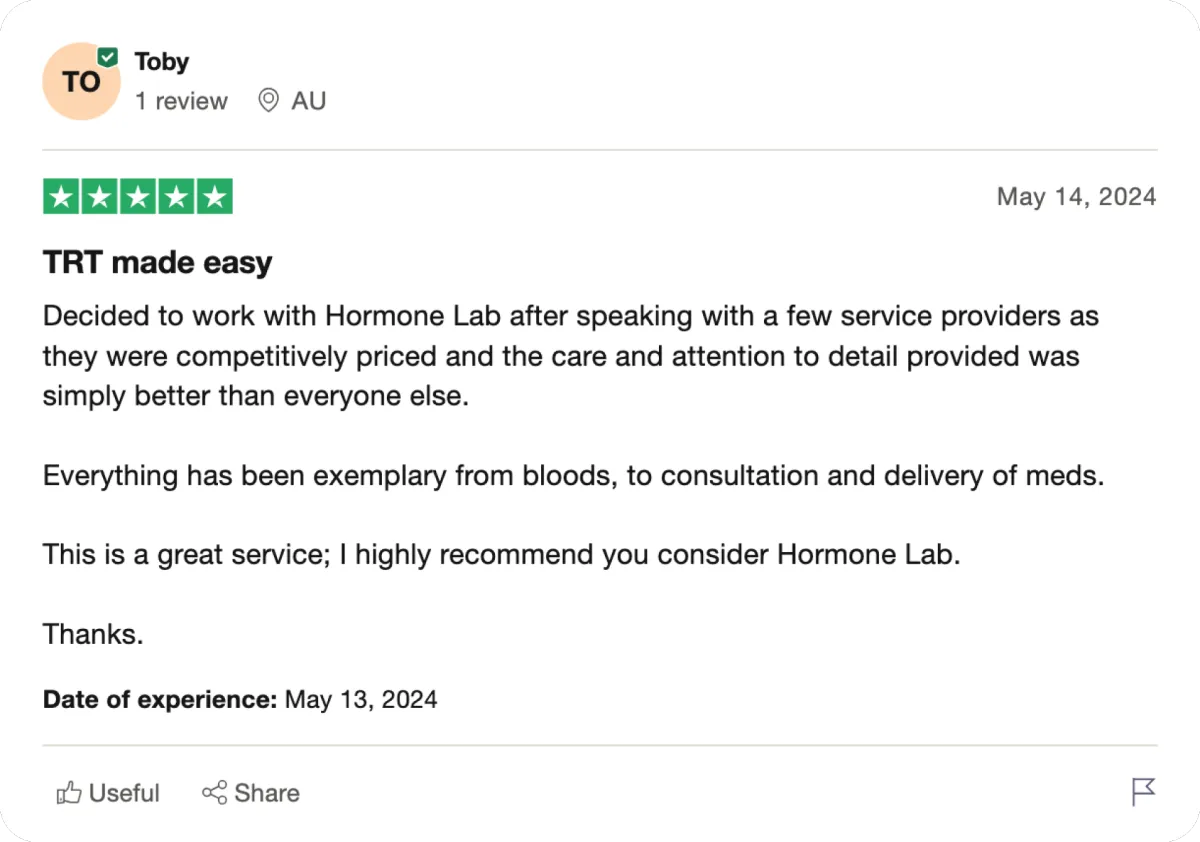The width and height of the screenshot is (1200, 842).
Task: Open the TO profile avatar
Action: point(80,81)
